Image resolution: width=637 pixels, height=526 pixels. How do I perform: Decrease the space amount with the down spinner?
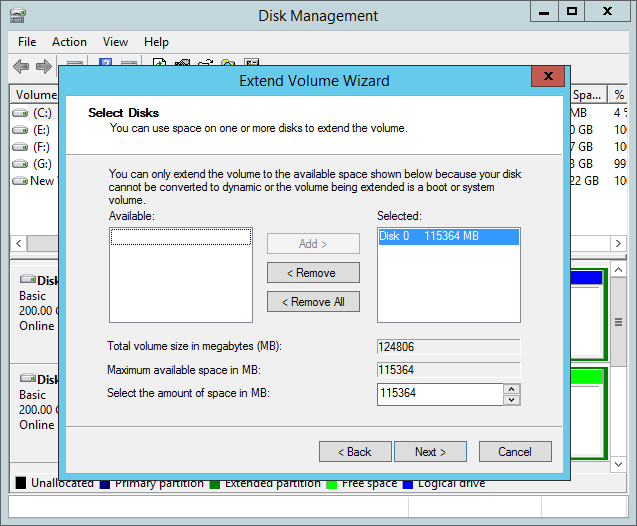[512, 400]
